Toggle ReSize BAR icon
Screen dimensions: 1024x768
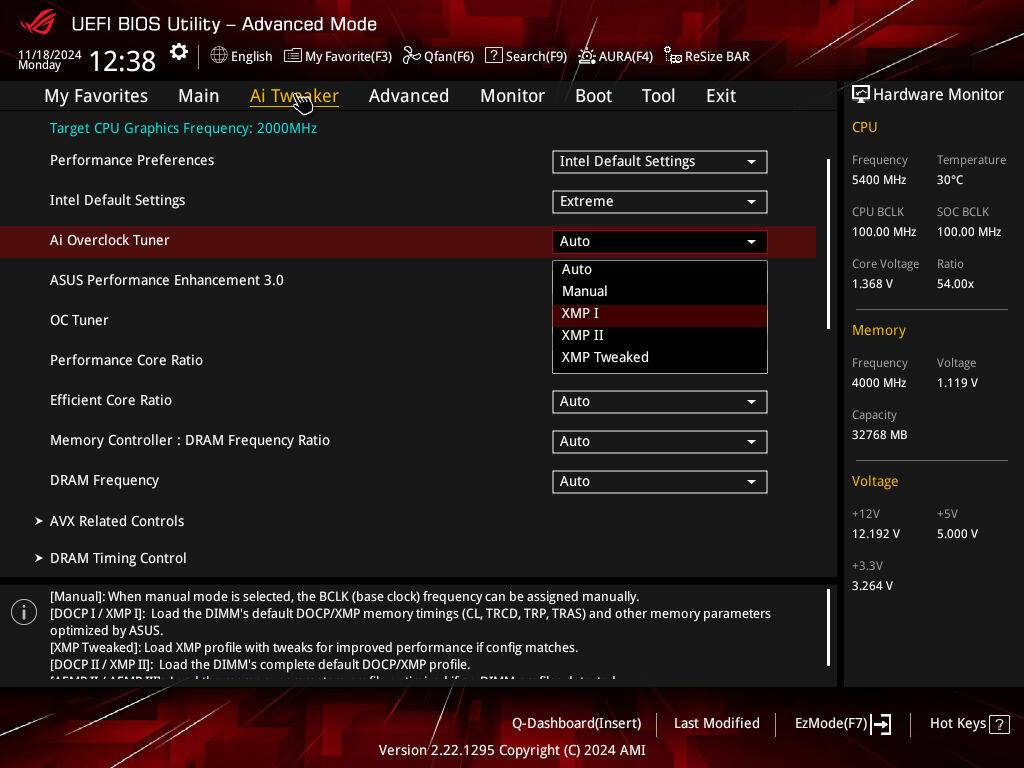click(x=673, y=56)
